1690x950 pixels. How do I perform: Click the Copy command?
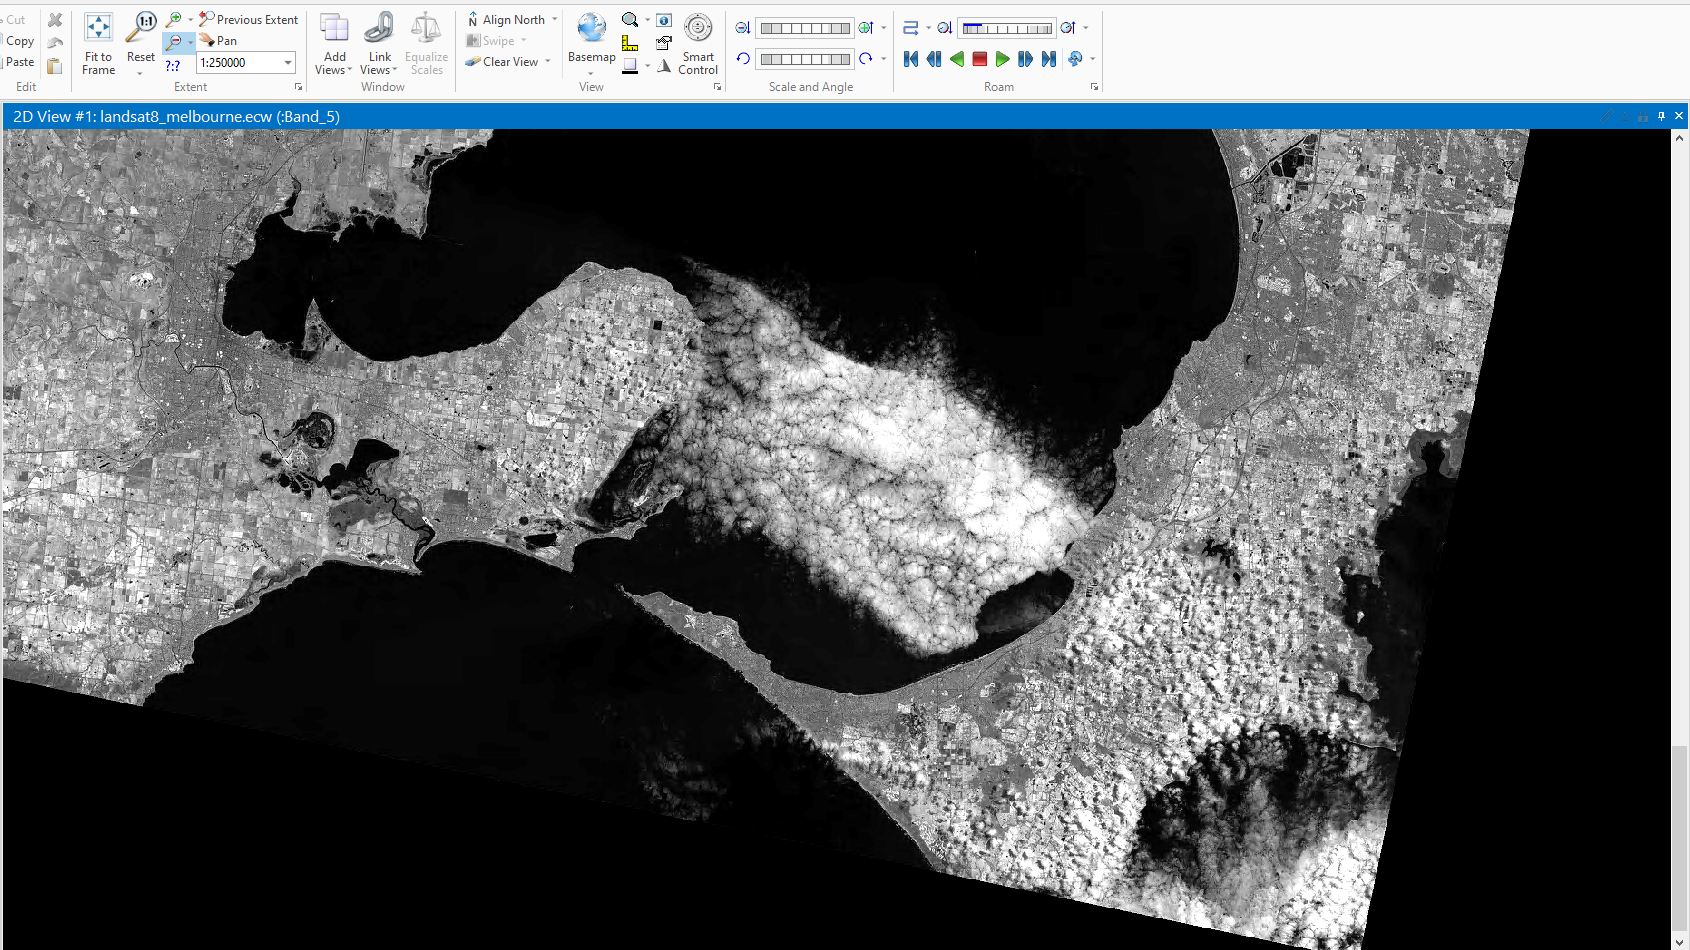[x=20, y=41]
